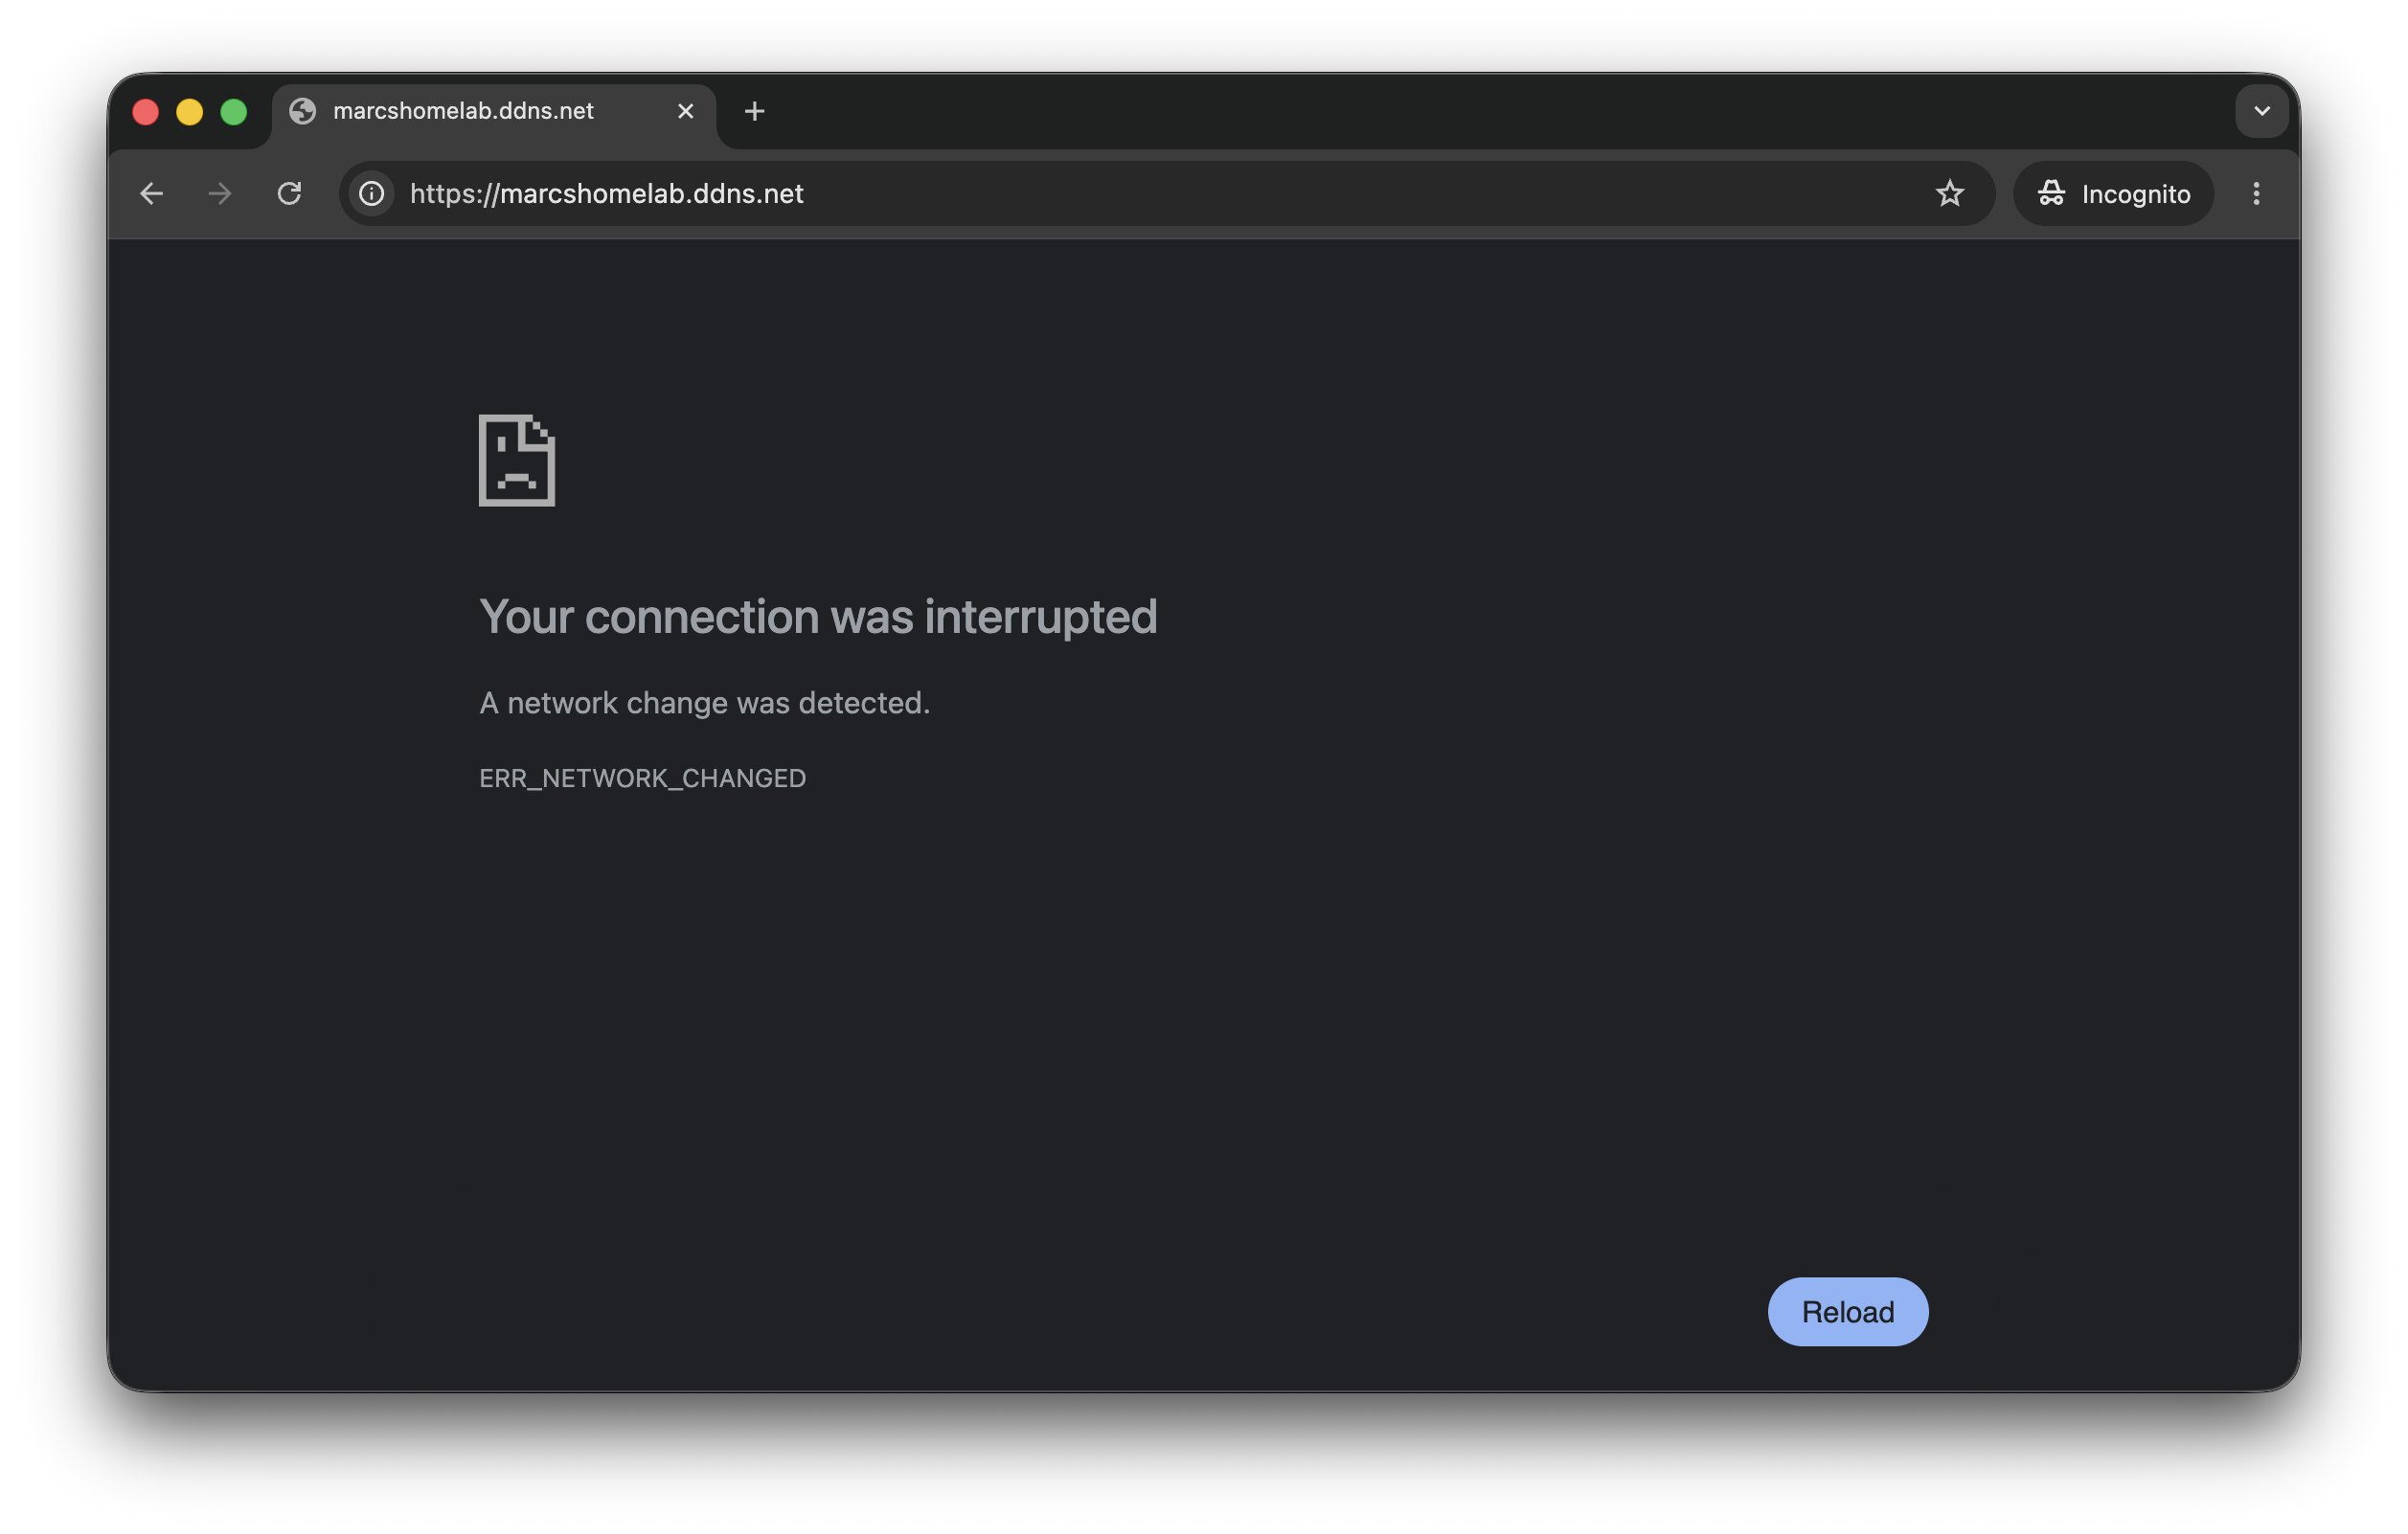Expand the tab search dropdown chevron
Image resolution: width=2408 pixels, height=1534 pixels.
tap(2261, 111)
